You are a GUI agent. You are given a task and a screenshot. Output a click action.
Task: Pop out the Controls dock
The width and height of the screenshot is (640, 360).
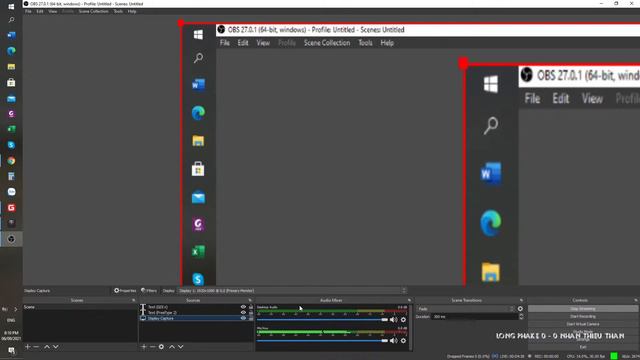pyautogui.click(x=636, y=300)
